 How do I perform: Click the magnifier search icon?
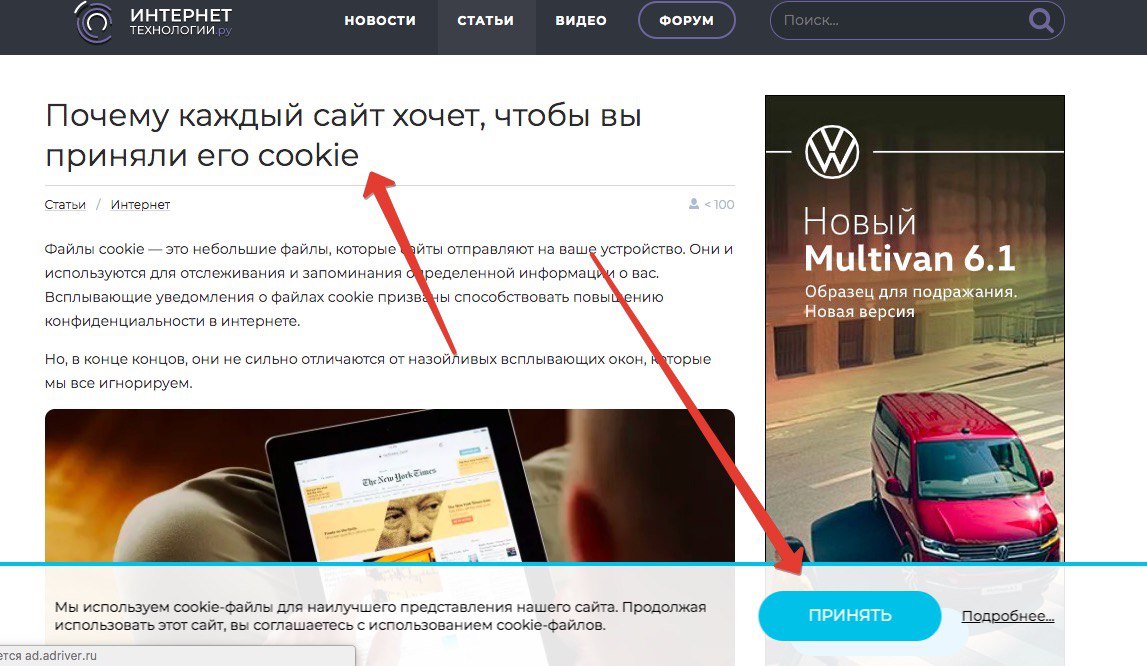1040,20
